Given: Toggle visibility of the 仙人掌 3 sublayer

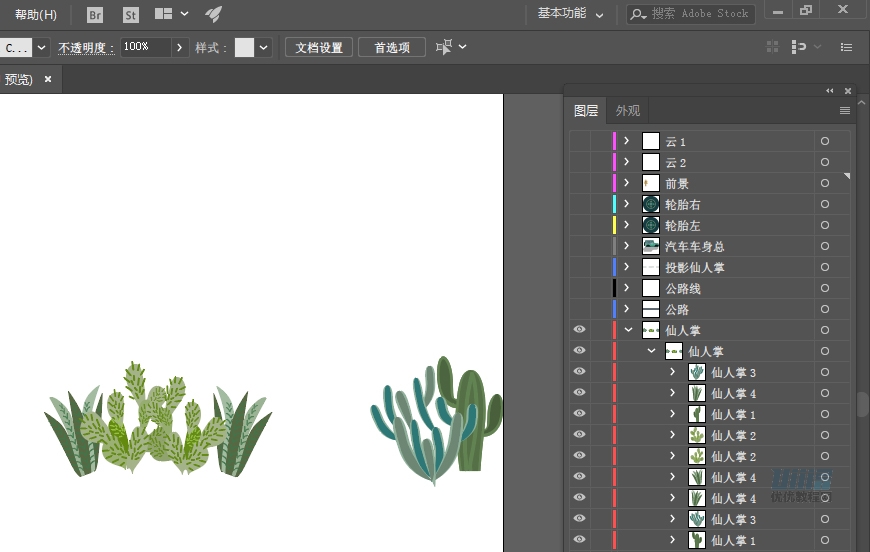Looking at the screenshot, I should point(579,372).
